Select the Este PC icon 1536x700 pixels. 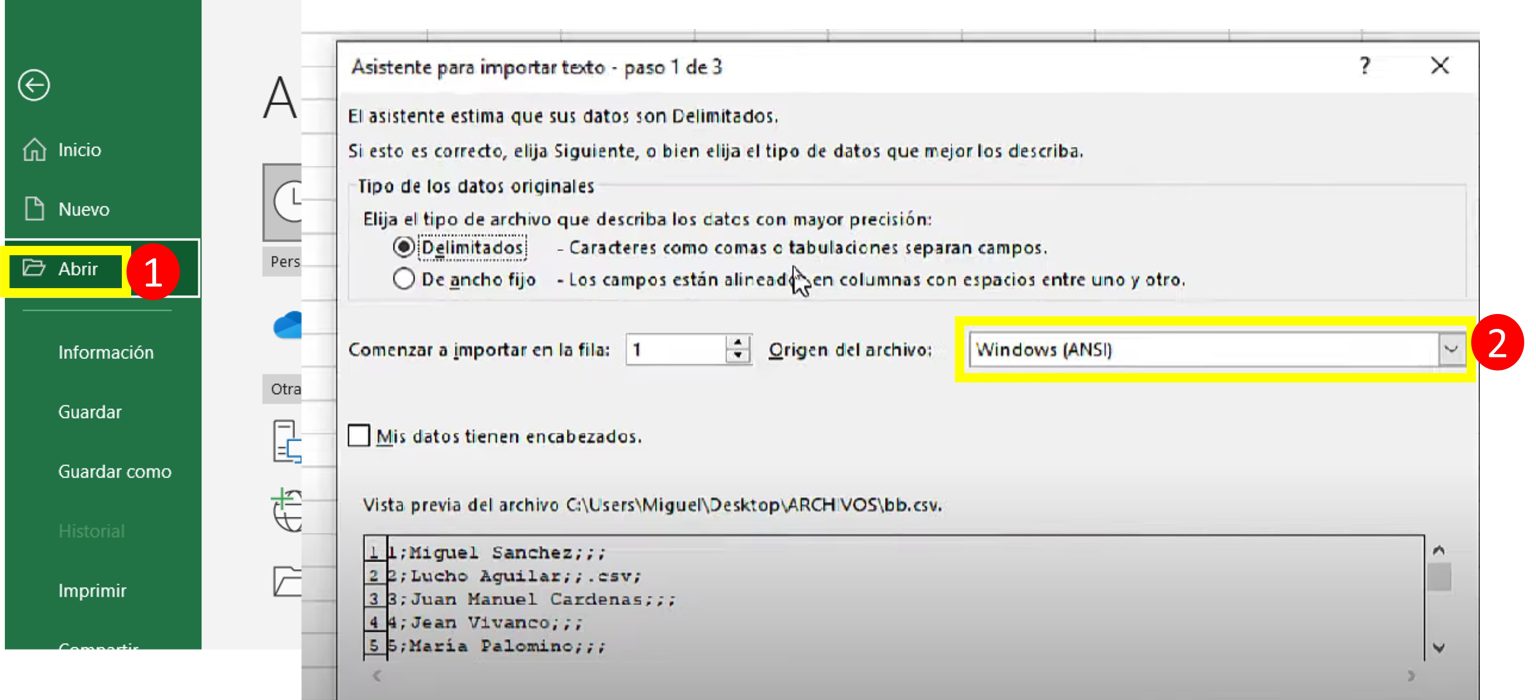(289, 440)
